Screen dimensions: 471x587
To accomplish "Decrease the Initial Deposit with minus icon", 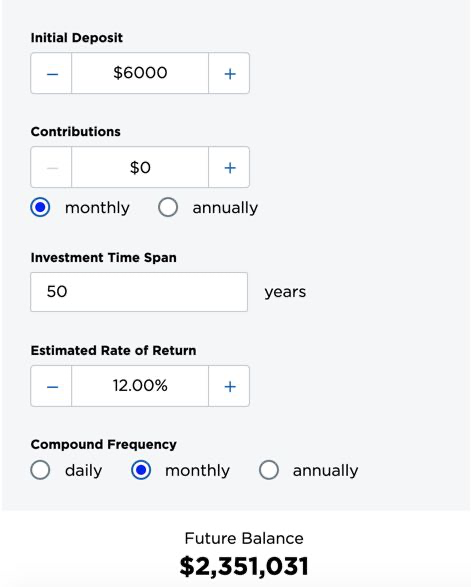I will [51, 73].
